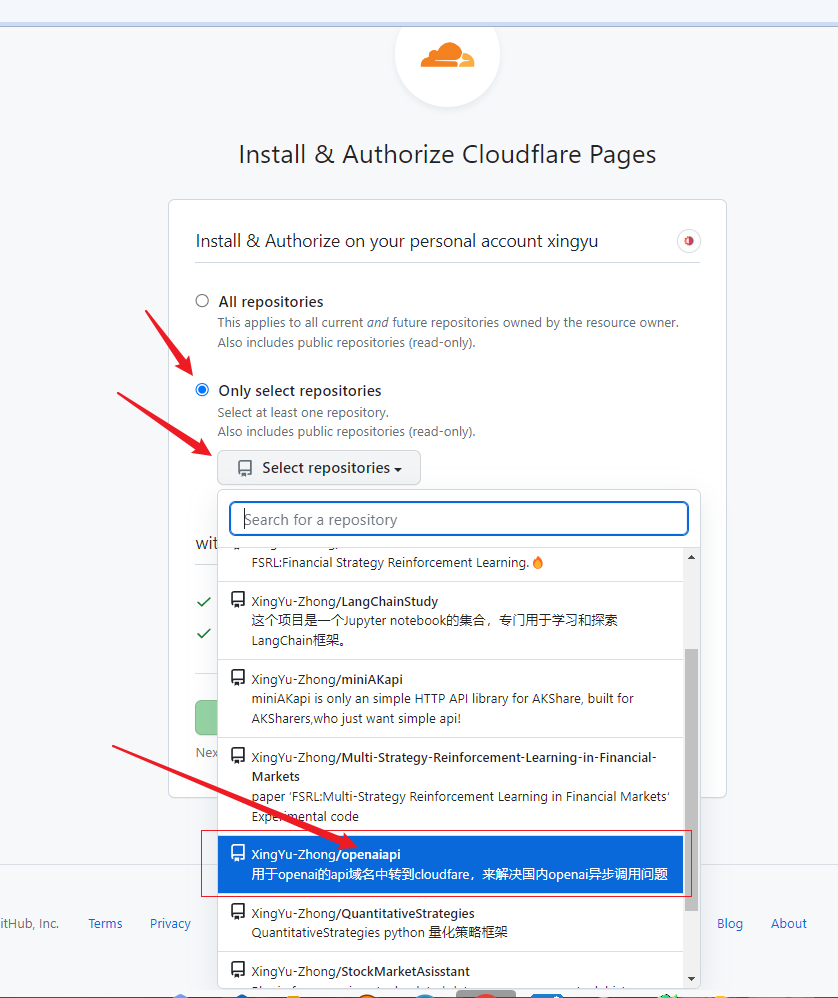The width and height of the screenshot is (838, 998).
Task: Click the repository list scrollbar thumb
Action: coord(692,780)
